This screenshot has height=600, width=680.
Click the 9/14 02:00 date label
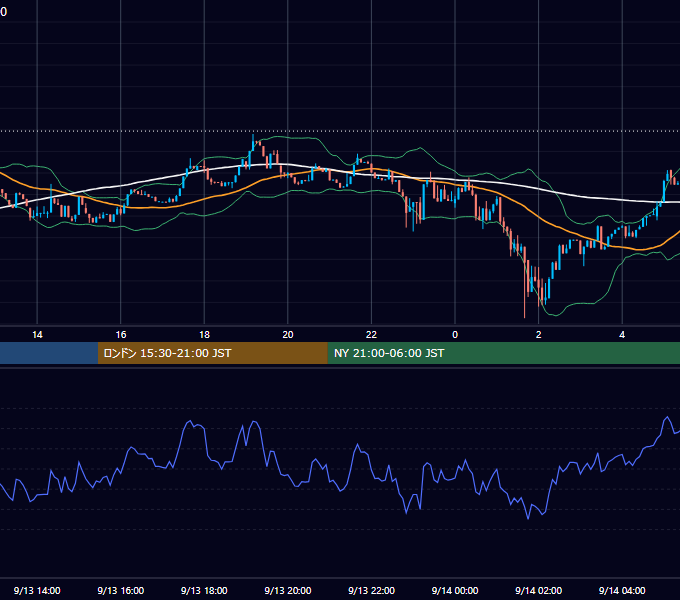click(x=539, y=590)
